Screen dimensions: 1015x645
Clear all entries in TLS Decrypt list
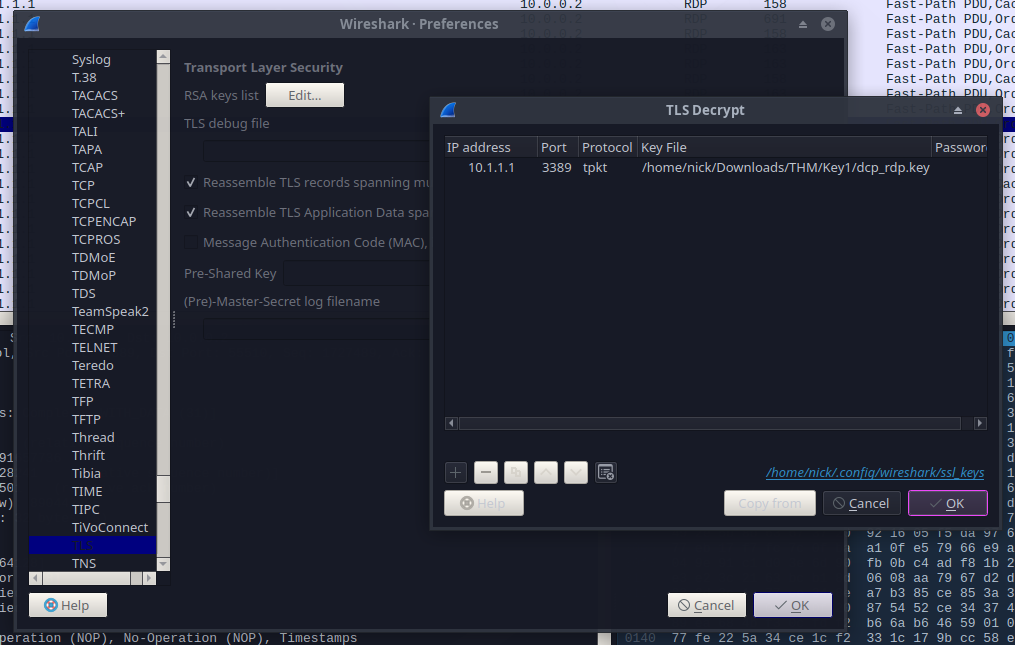(606, 473)
